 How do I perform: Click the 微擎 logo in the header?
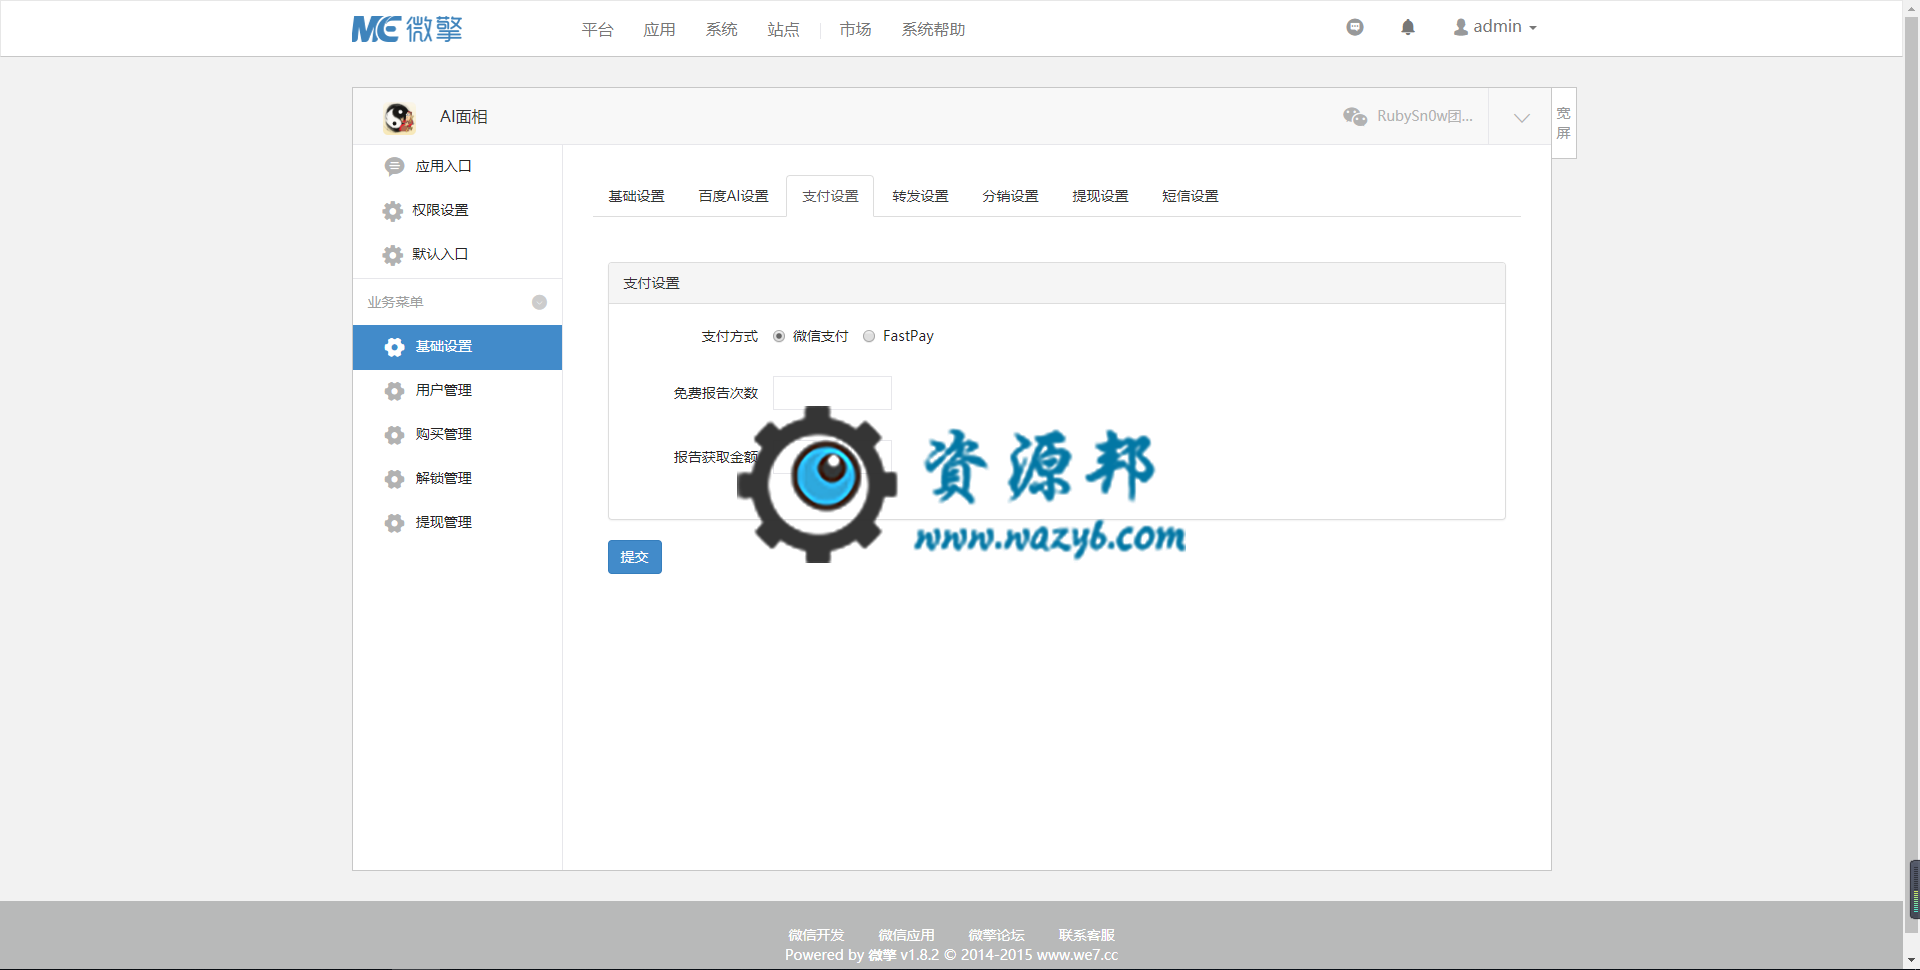click(407, 29)
